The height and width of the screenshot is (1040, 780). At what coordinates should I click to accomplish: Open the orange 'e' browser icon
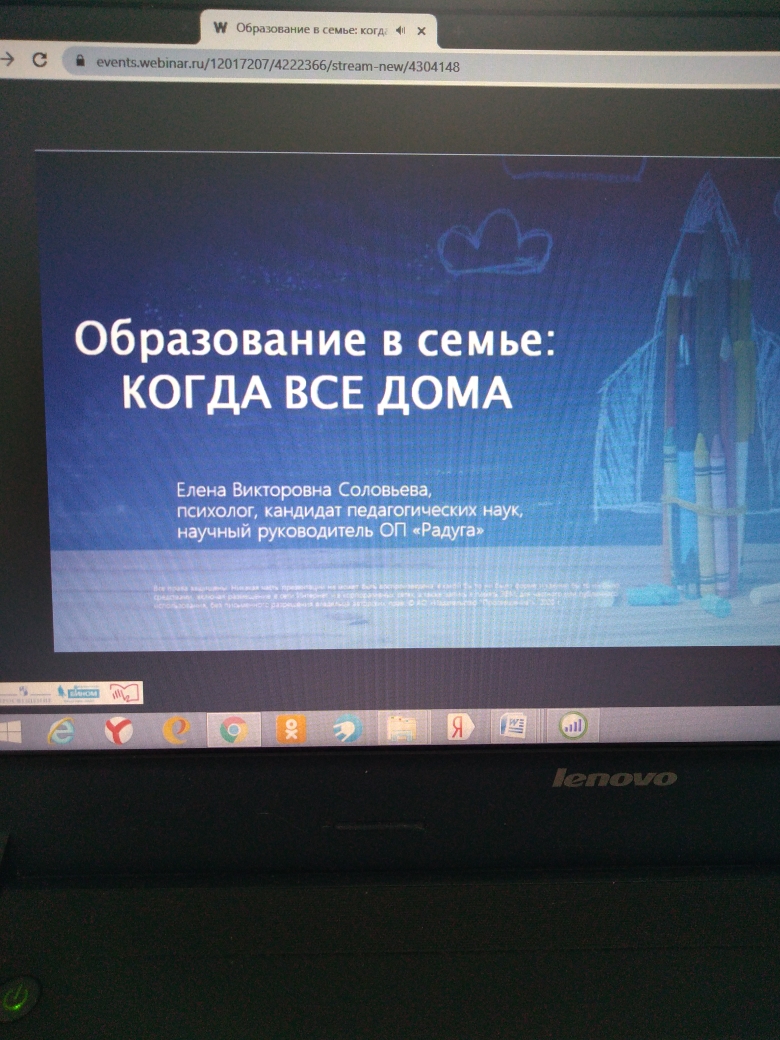pos(176,731)
